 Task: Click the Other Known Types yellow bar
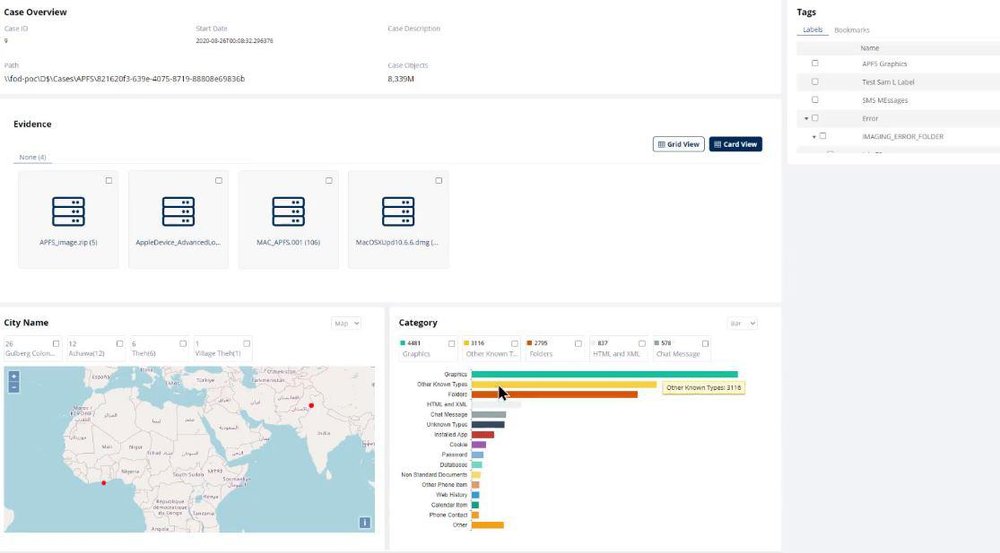[x=564, y=385]
